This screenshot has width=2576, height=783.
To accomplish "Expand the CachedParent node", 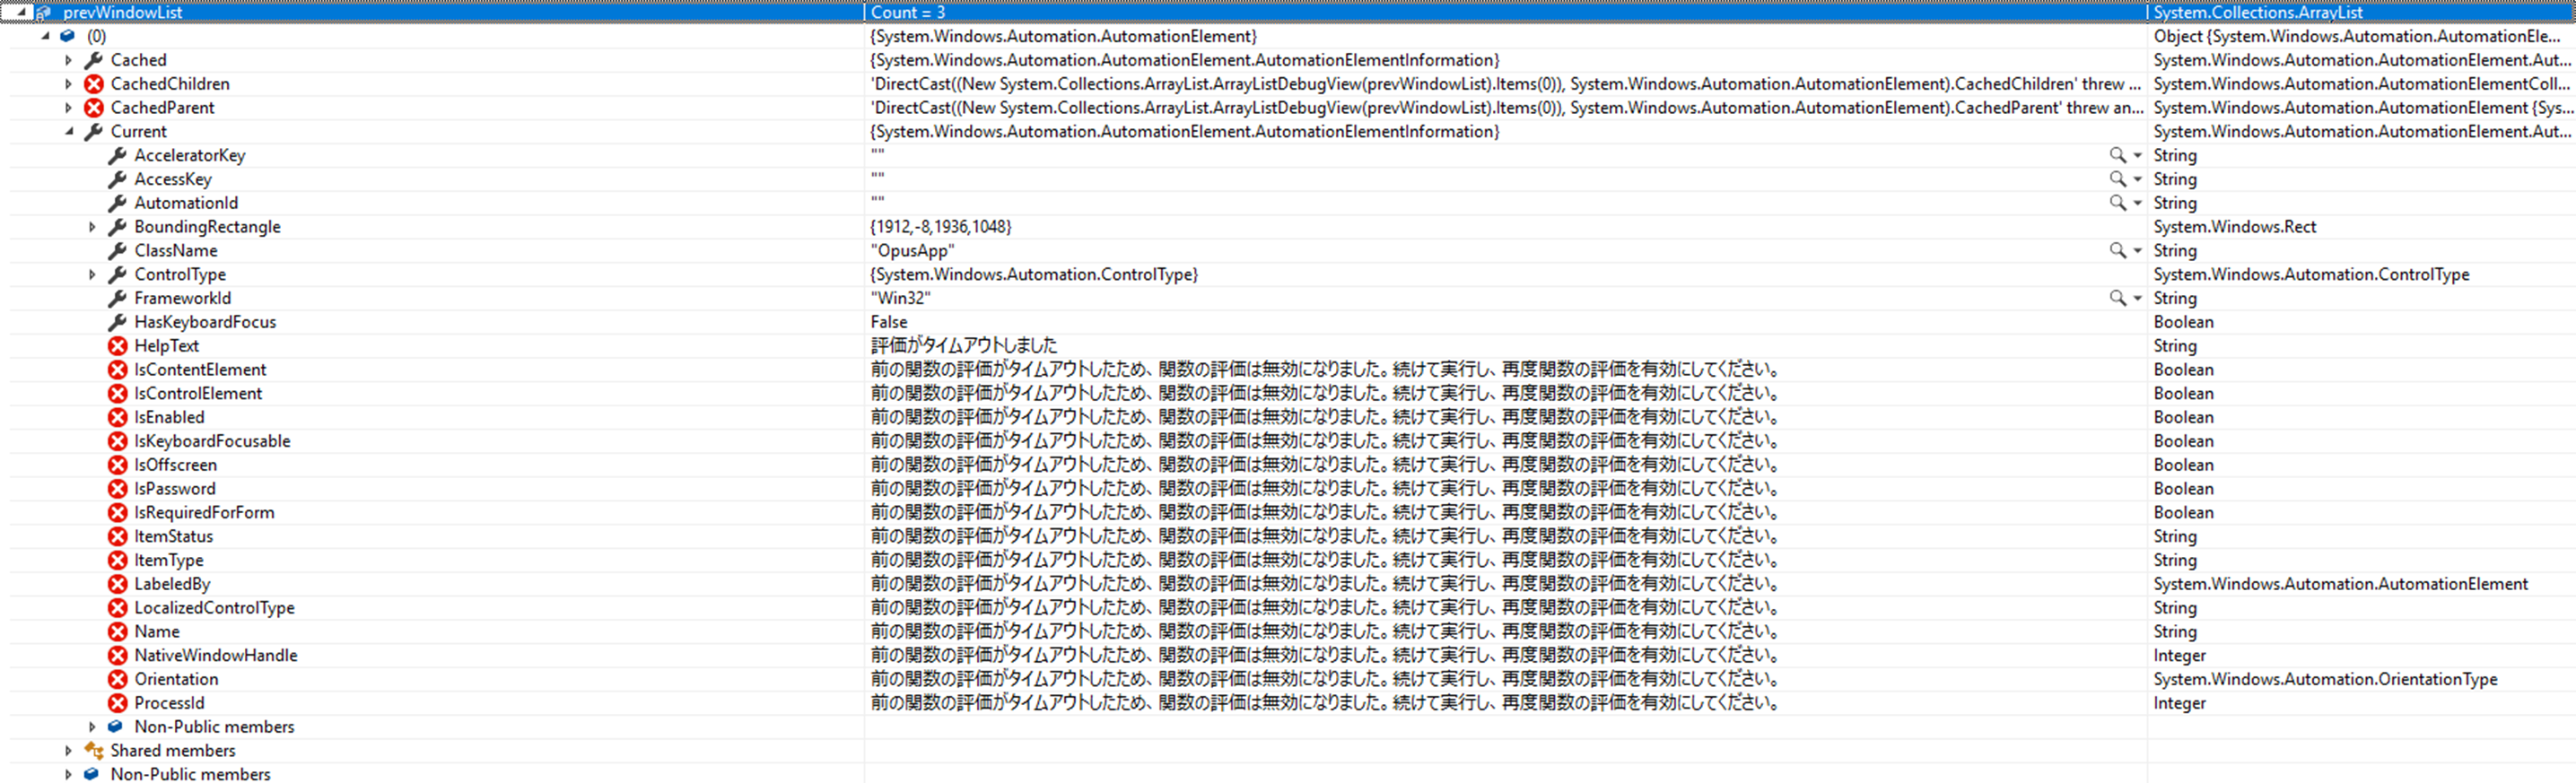I will click(69, 108).
